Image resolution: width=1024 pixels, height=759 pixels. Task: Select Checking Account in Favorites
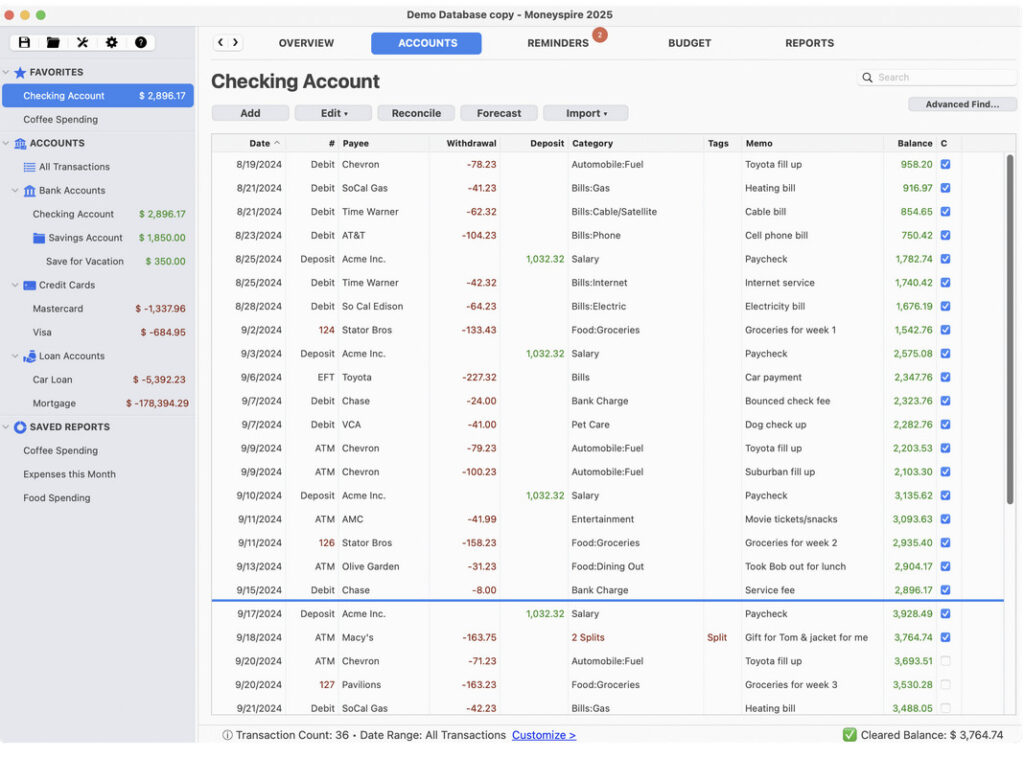[98, 96]
